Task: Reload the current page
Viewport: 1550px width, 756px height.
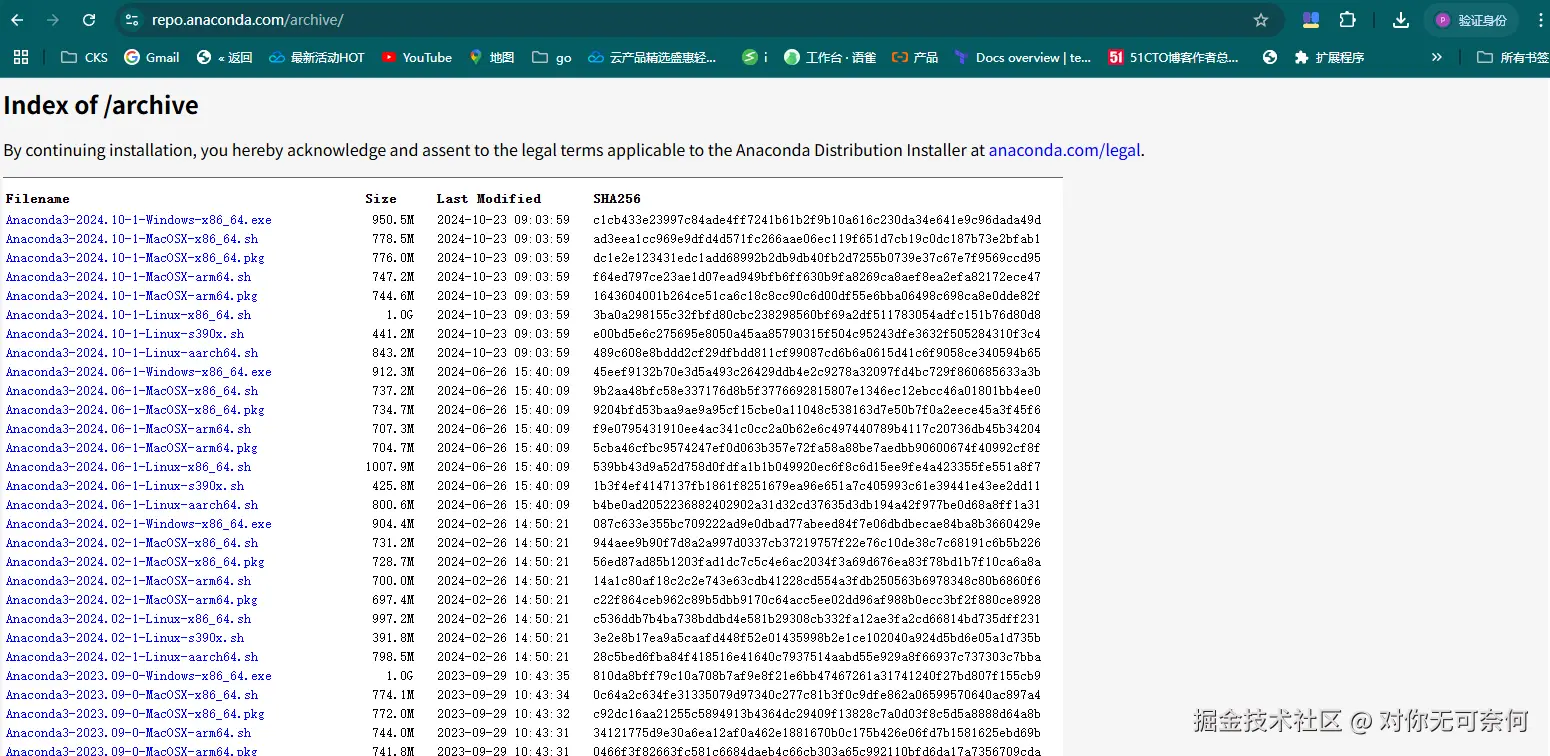Action: click(89, 20)
